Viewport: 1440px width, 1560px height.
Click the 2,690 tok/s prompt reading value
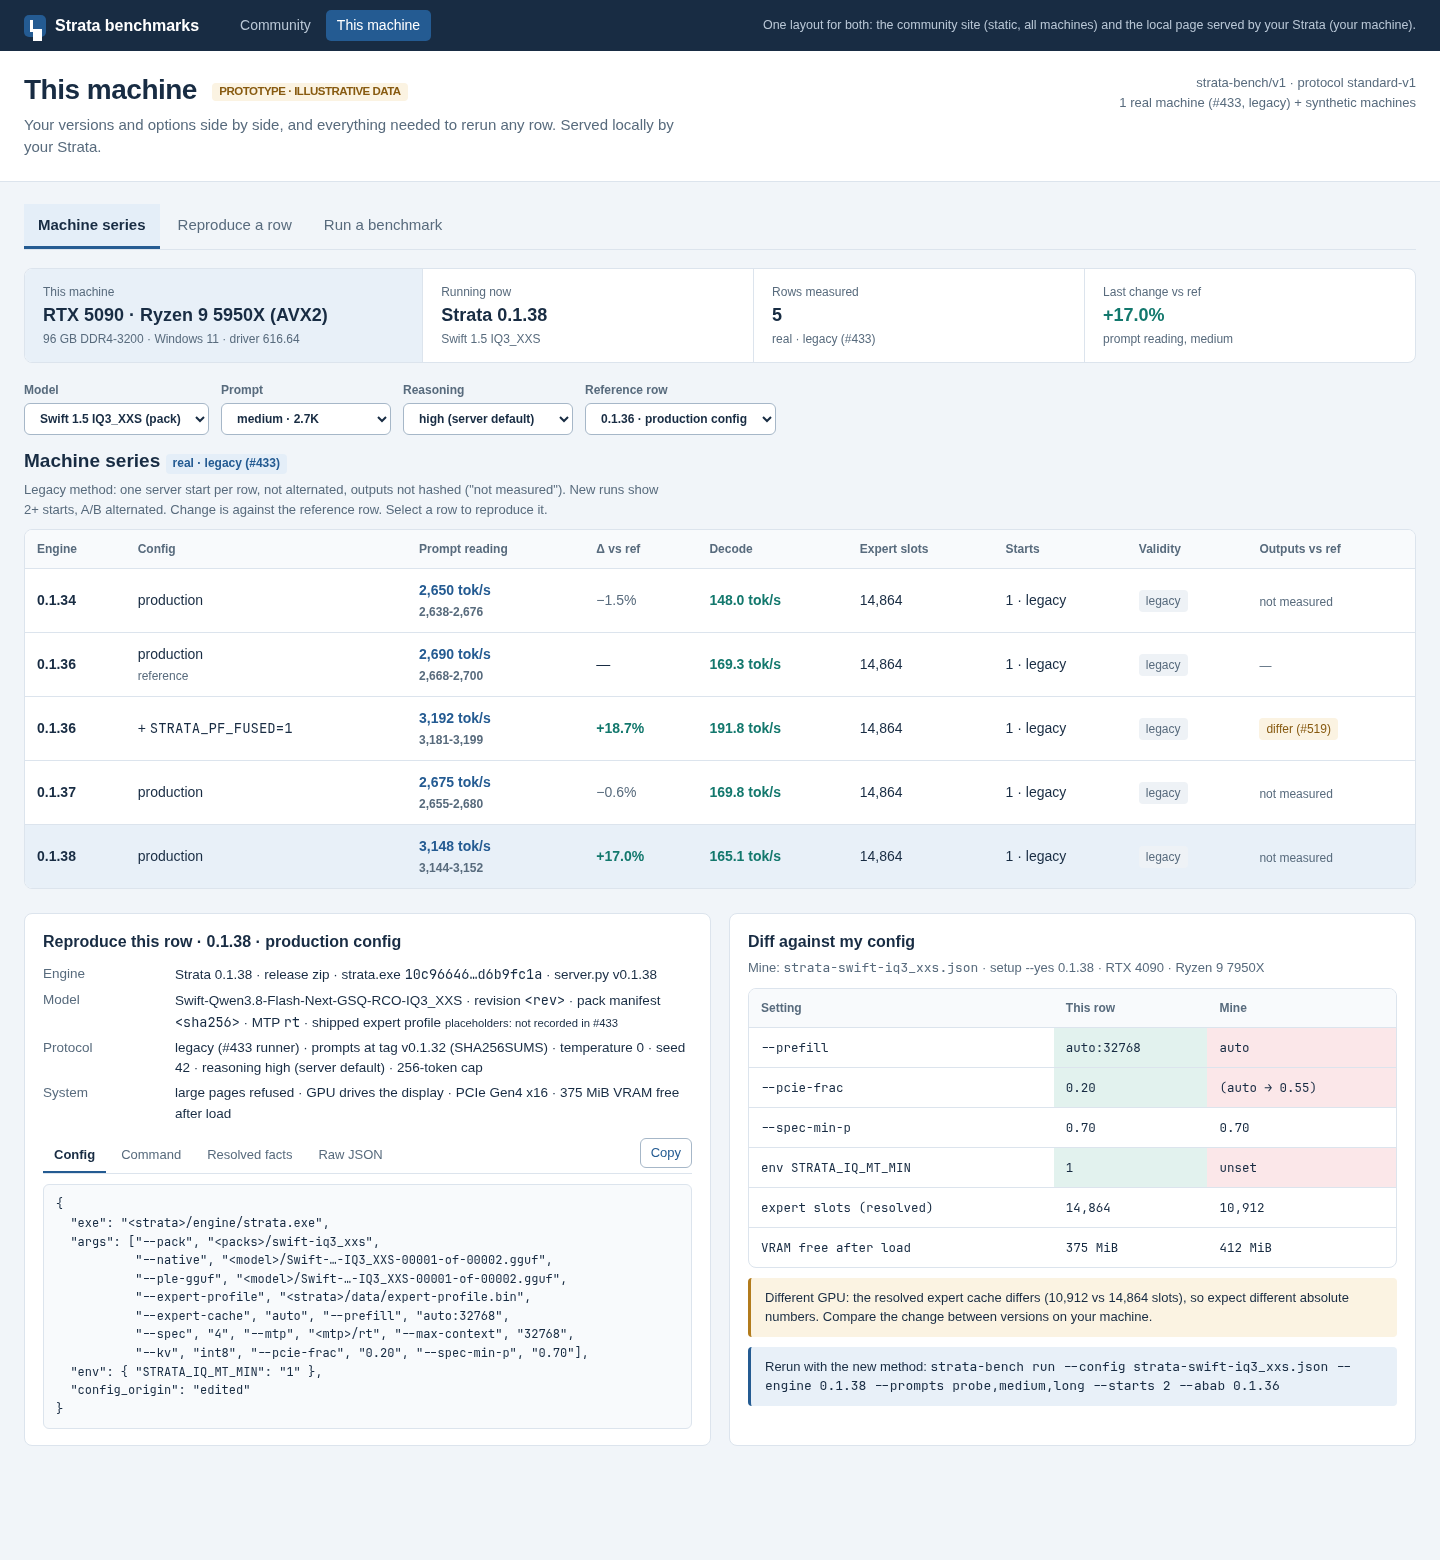455,654
